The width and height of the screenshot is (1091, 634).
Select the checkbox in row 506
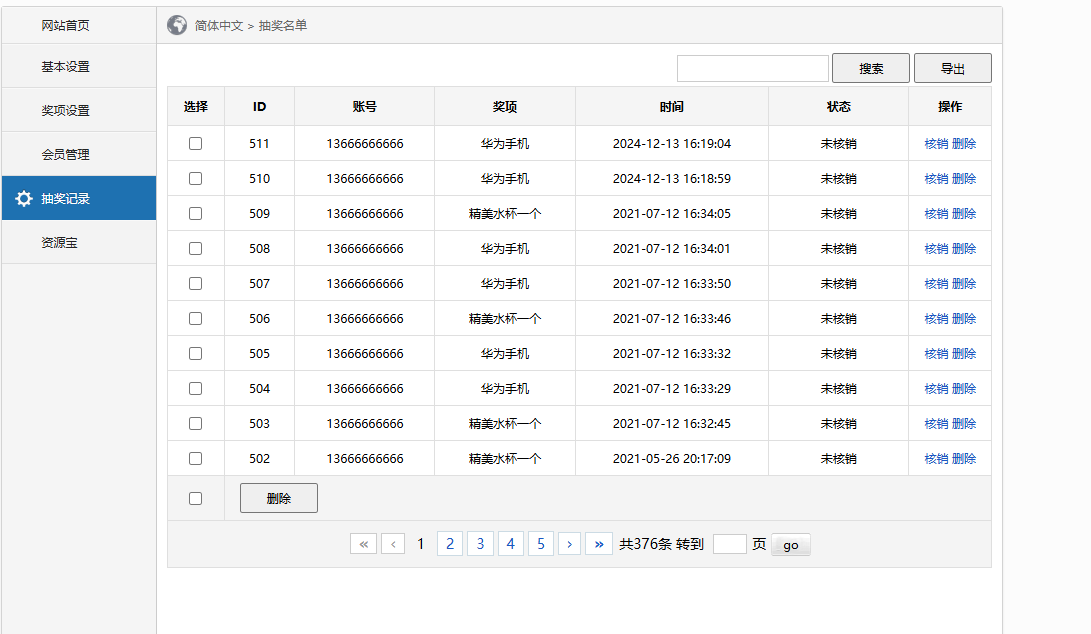196,319
